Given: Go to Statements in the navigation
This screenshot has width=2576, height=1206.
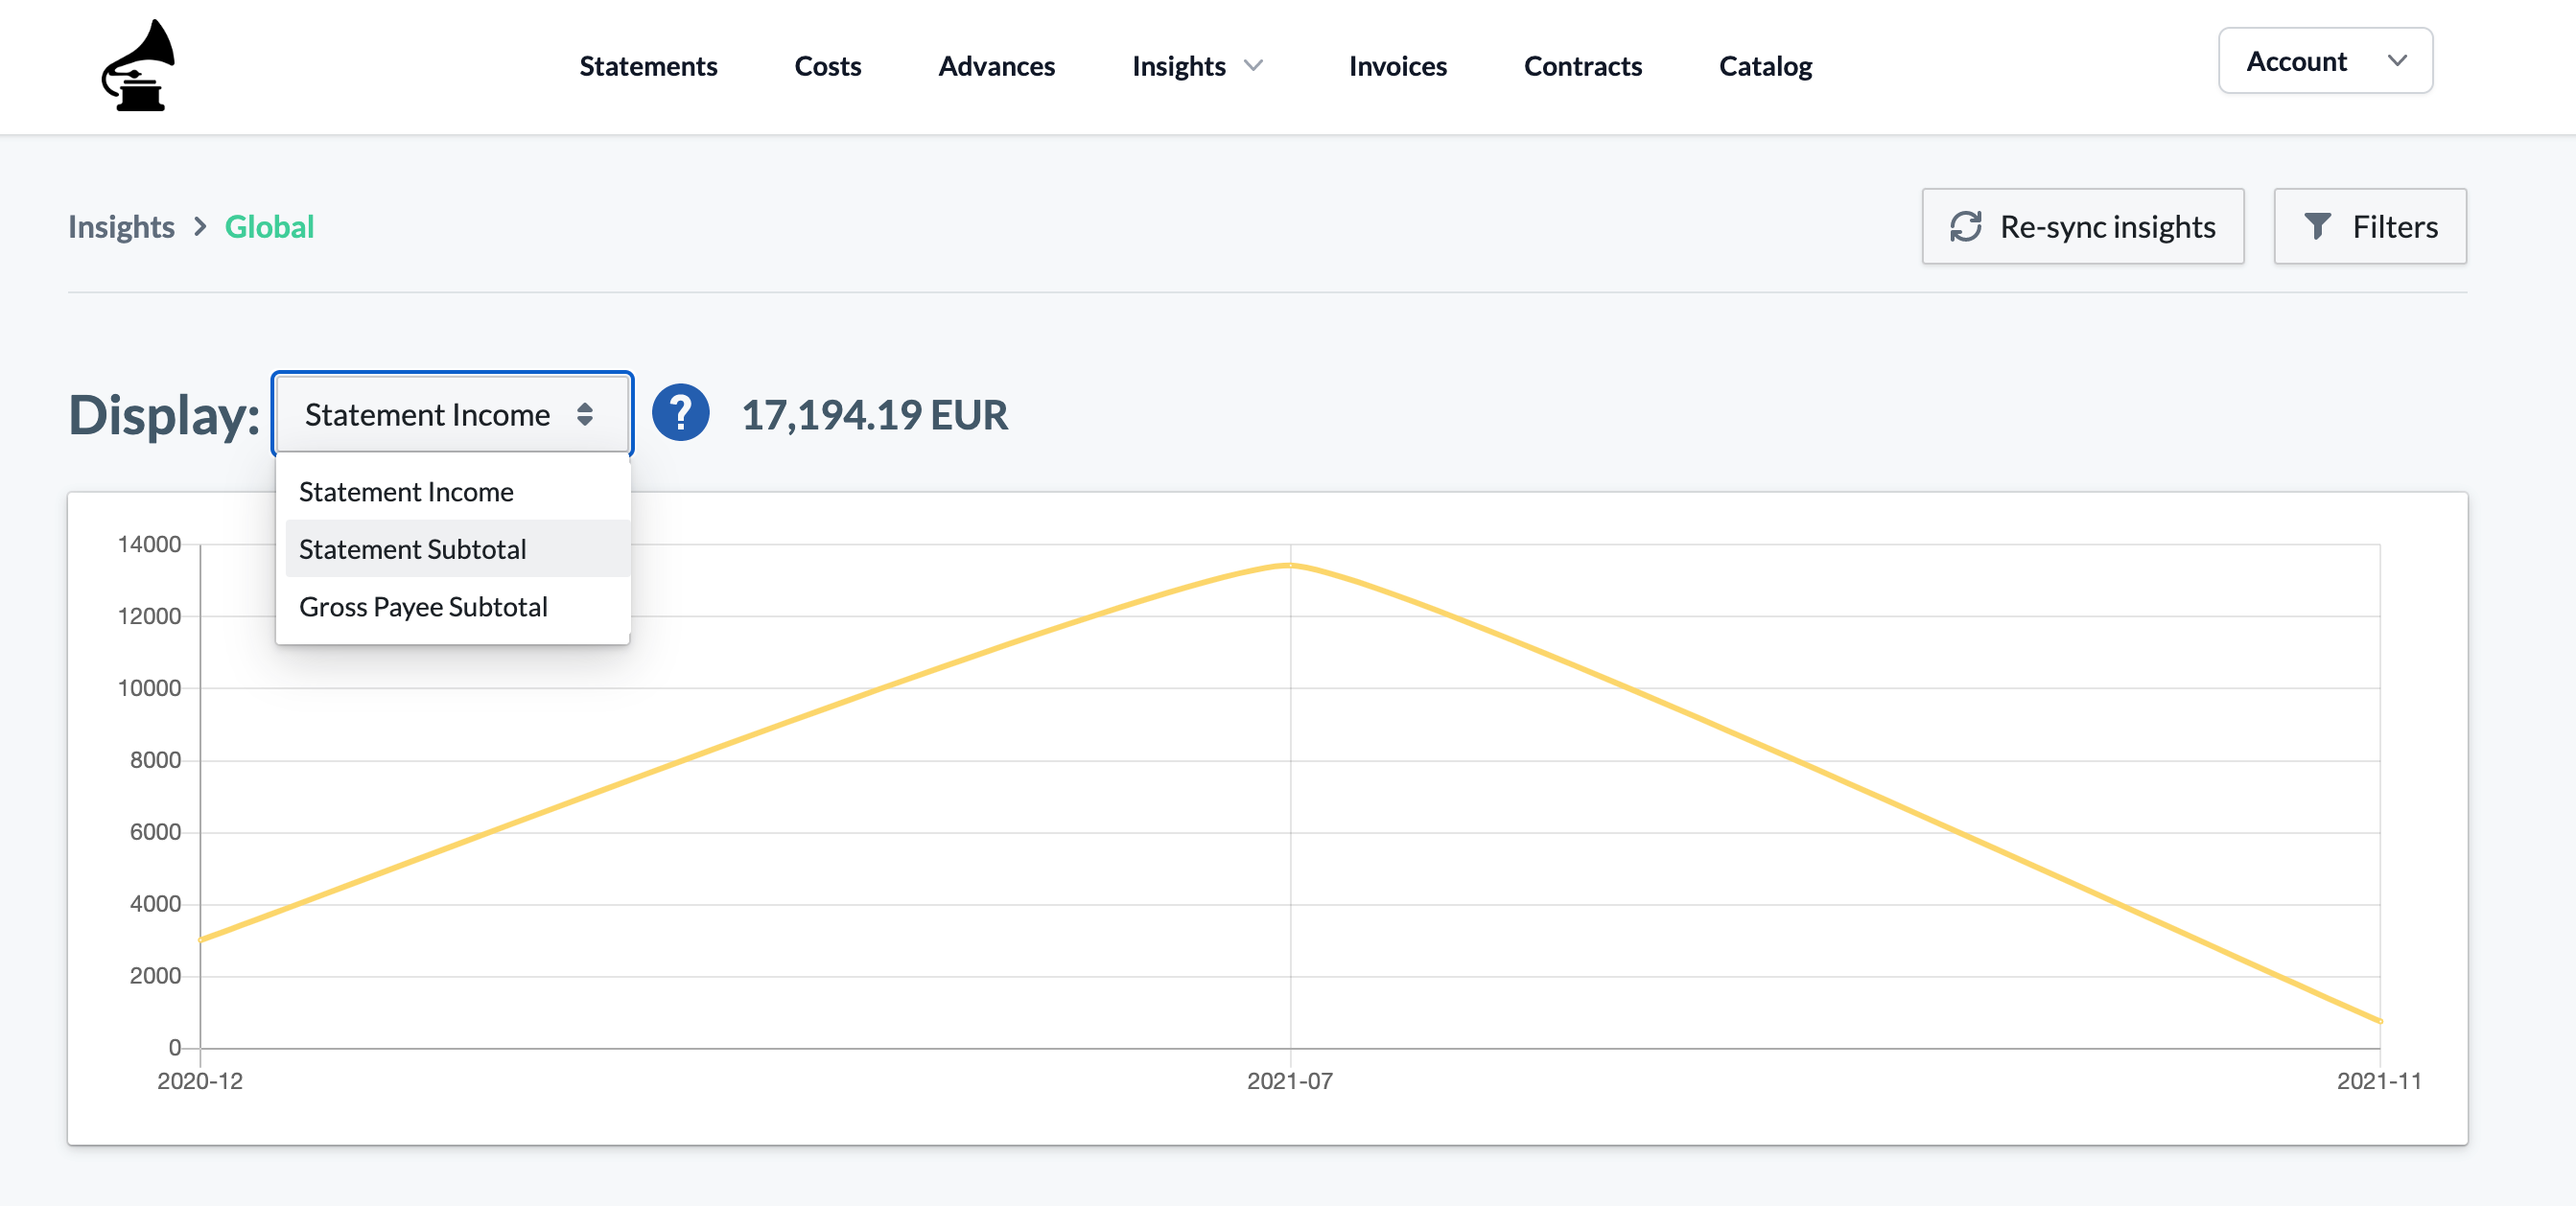Looking at the screenshot, I should (648, 66).
